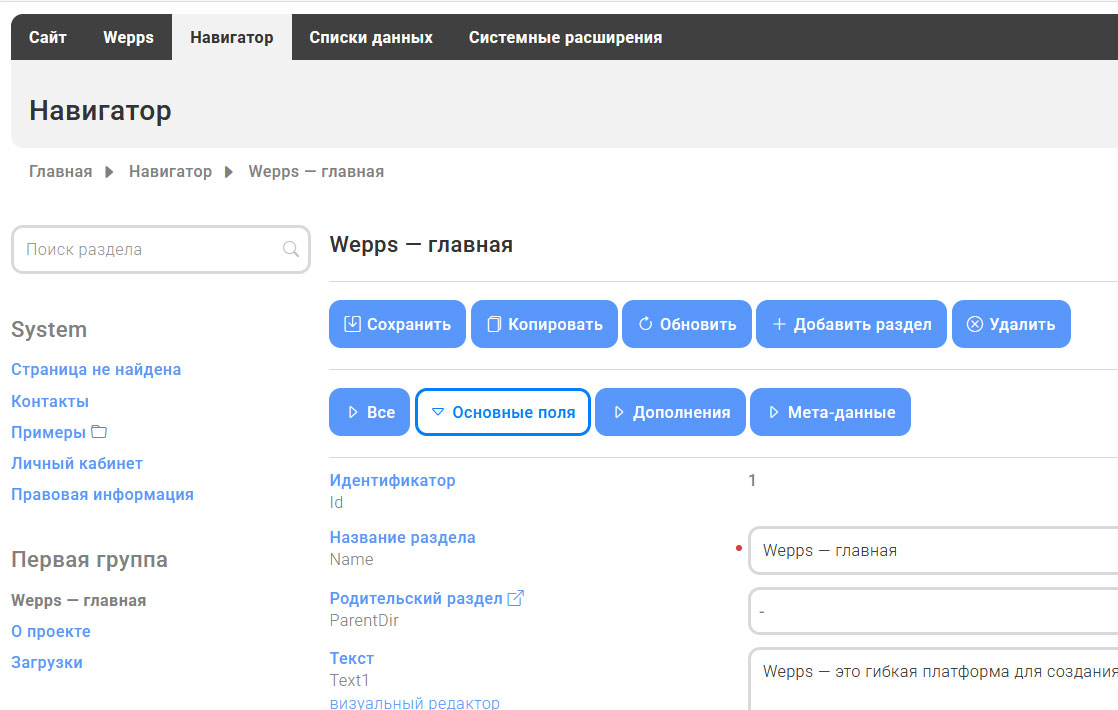Open the Списки данных tab
Screen dimensions: 1118x710
point(372,36)
